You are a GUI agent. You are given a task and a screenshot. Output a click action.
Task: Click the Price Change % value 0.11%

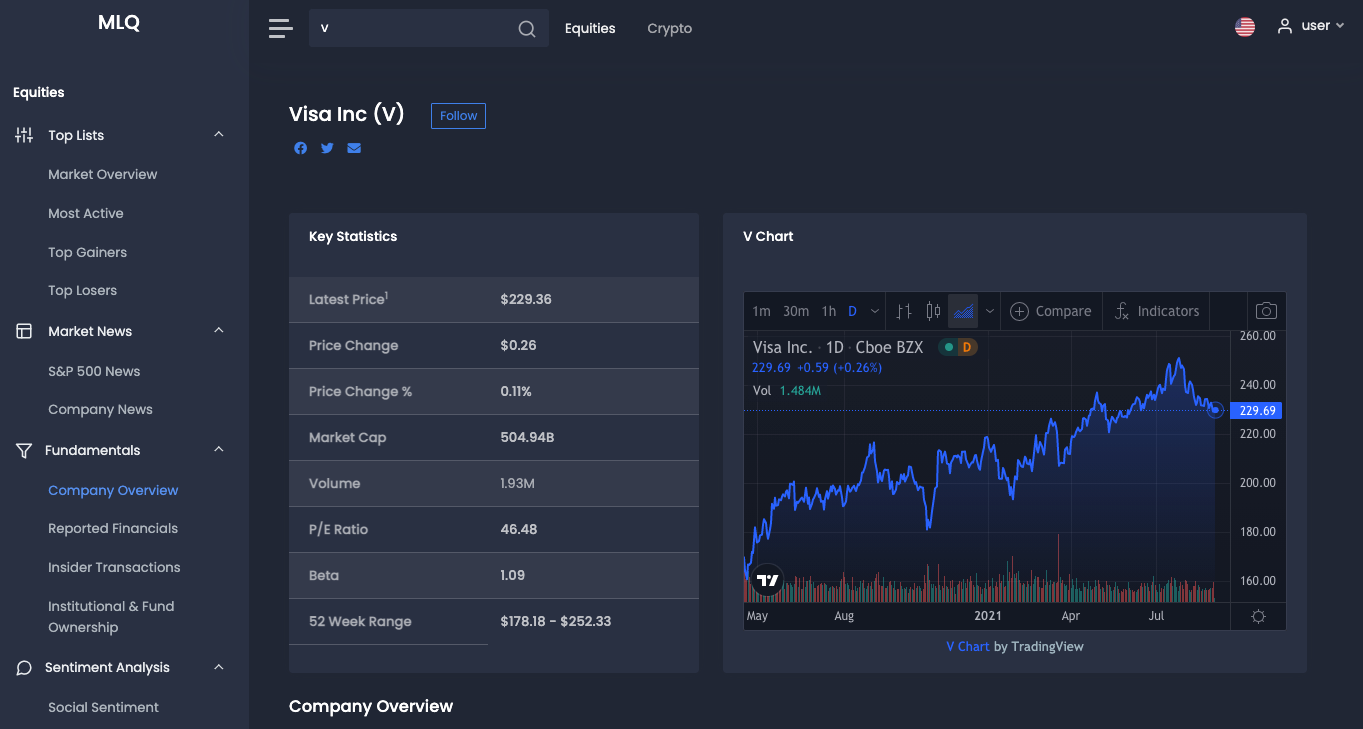[x=516, y=391]
